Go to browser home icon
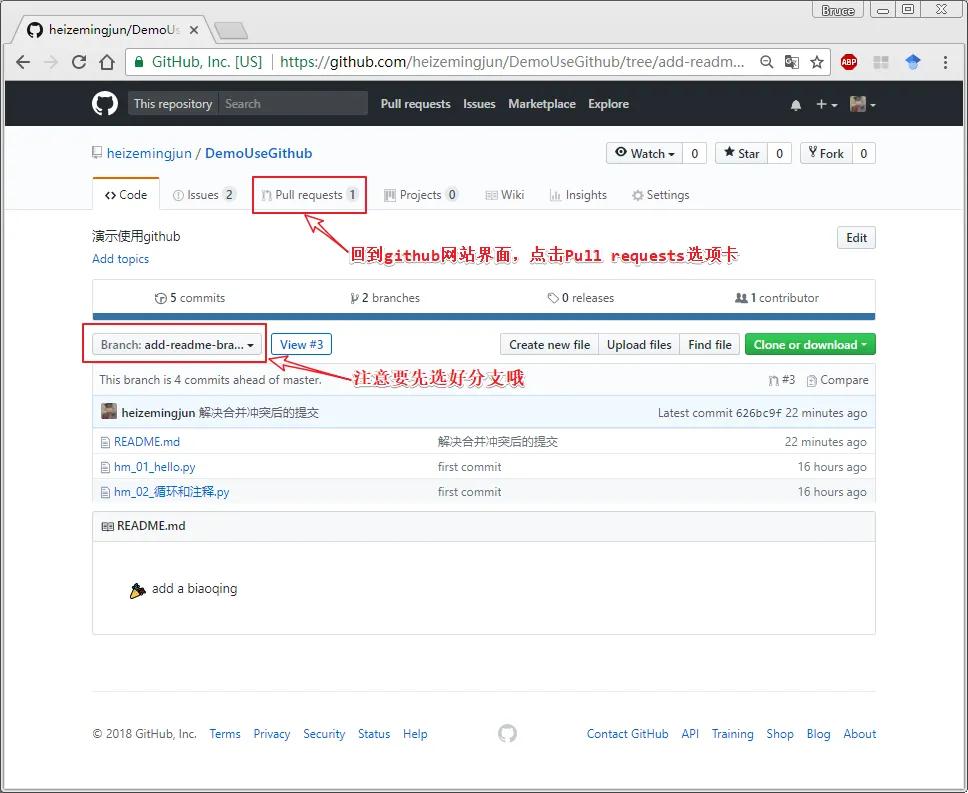Viewport: 968px width, 793px height. point(107,62)
